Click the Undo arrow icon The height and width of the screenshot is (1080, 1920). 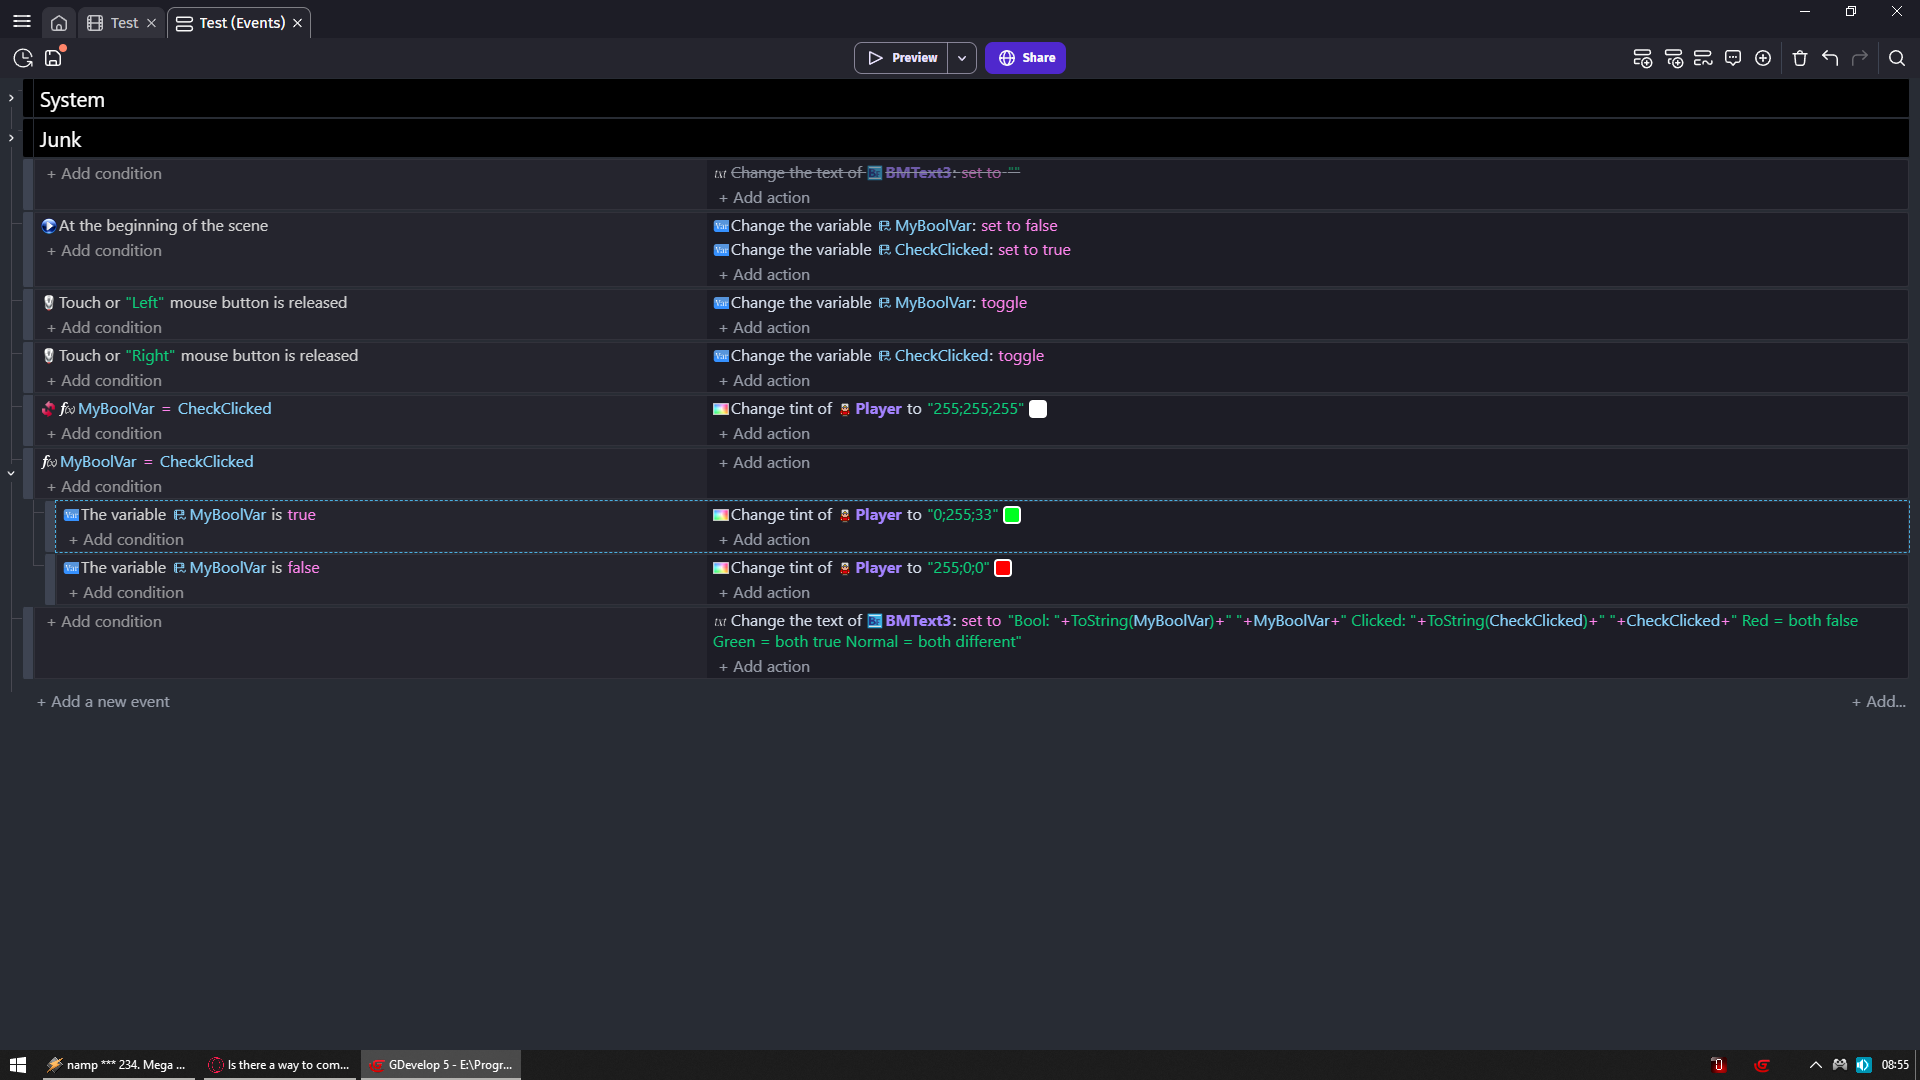coord(1830,58)
